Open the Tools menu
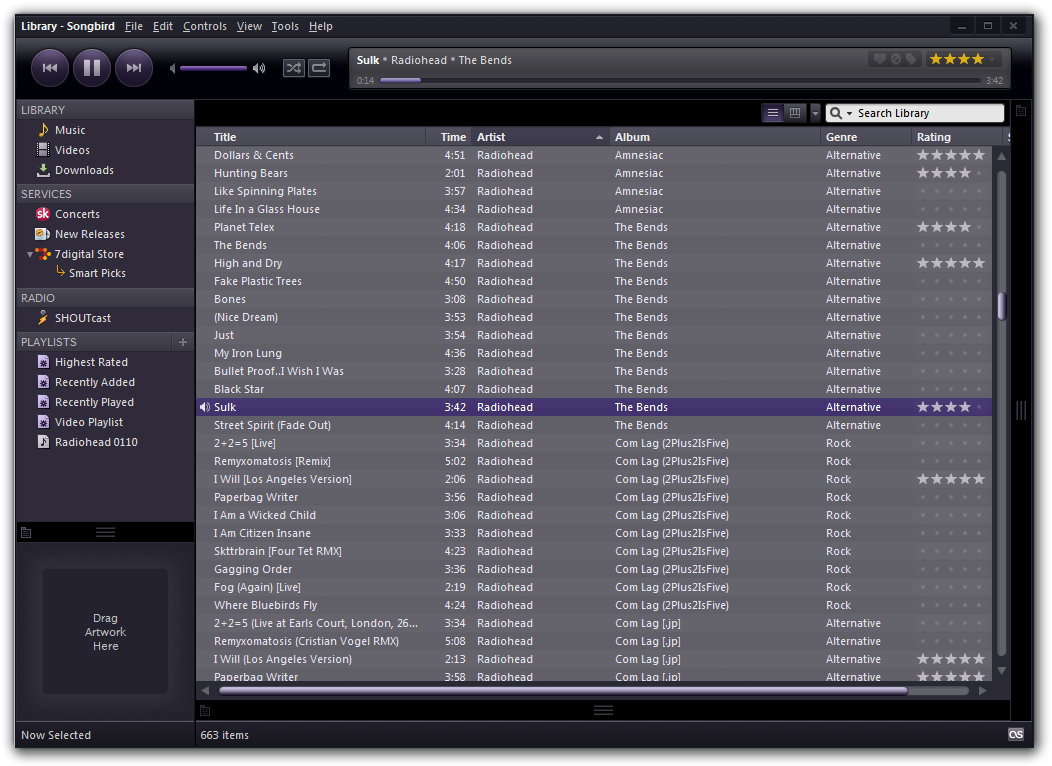This screenshot has width=1052, height=766. coord(284,26)
